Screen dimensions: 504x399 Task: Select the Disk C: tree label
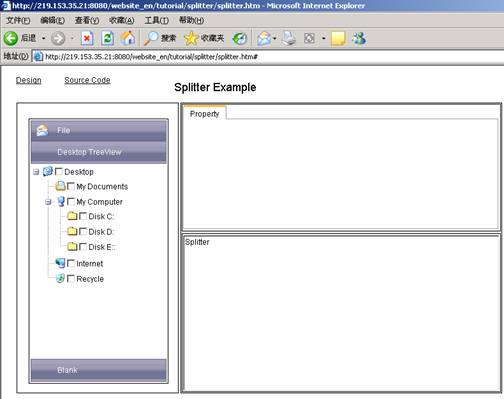tap(101, 216)
